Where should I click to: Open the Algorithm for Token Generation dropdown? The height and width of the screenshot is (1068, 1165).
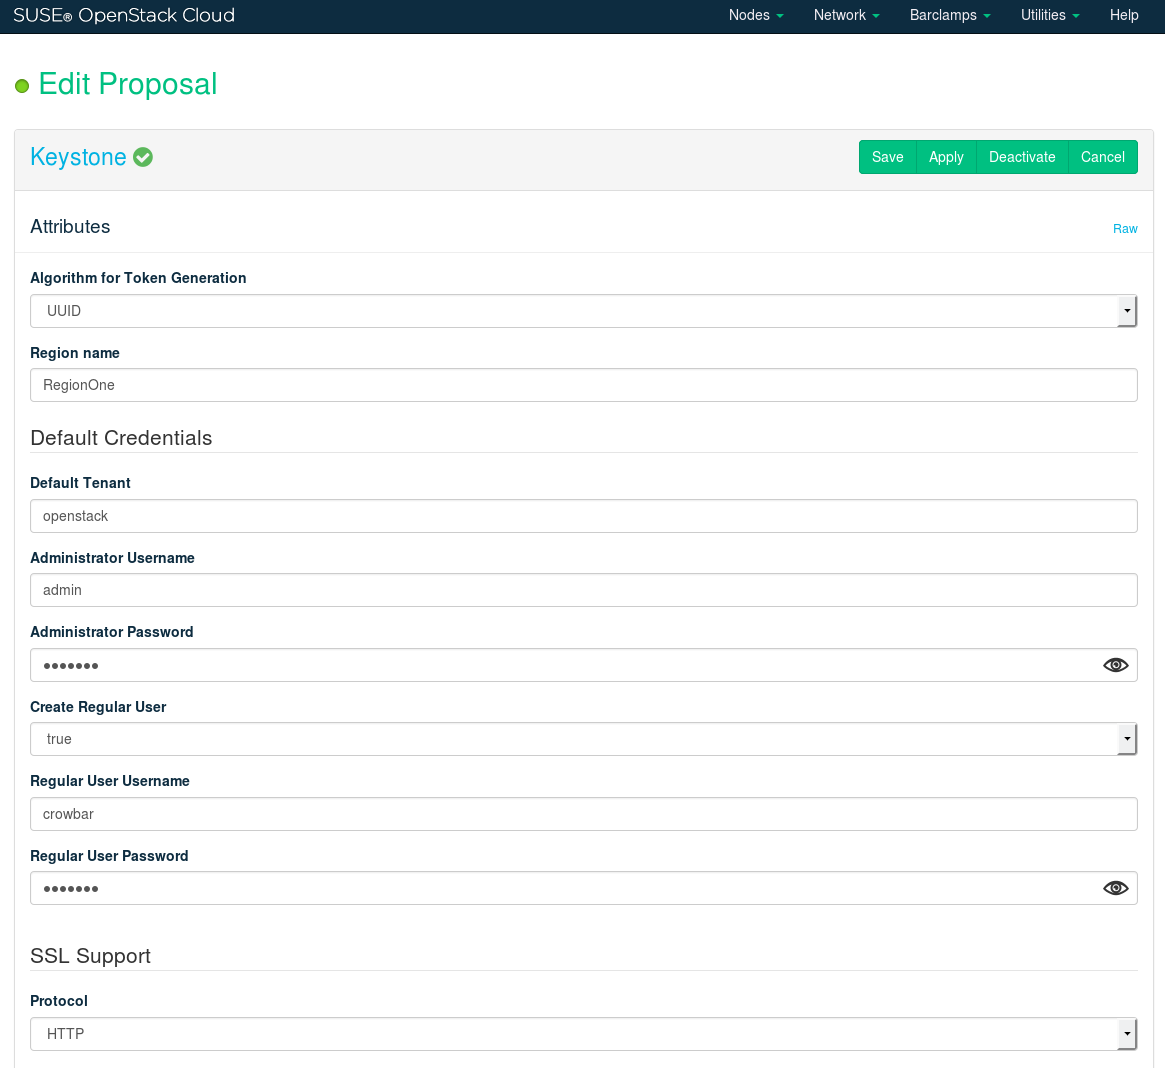(x=583, y=311)
